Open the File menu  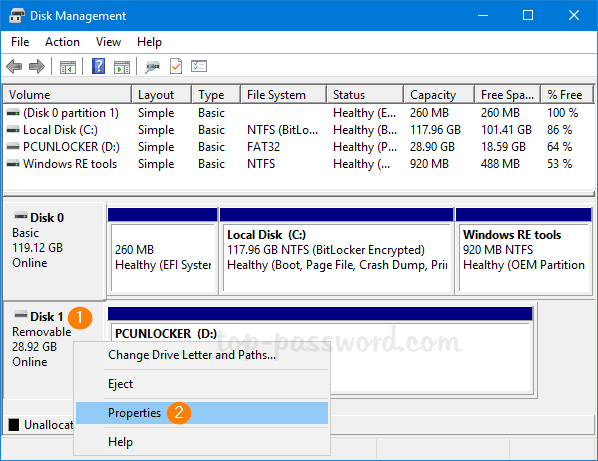pyautogui.click(x=20, y=42)
